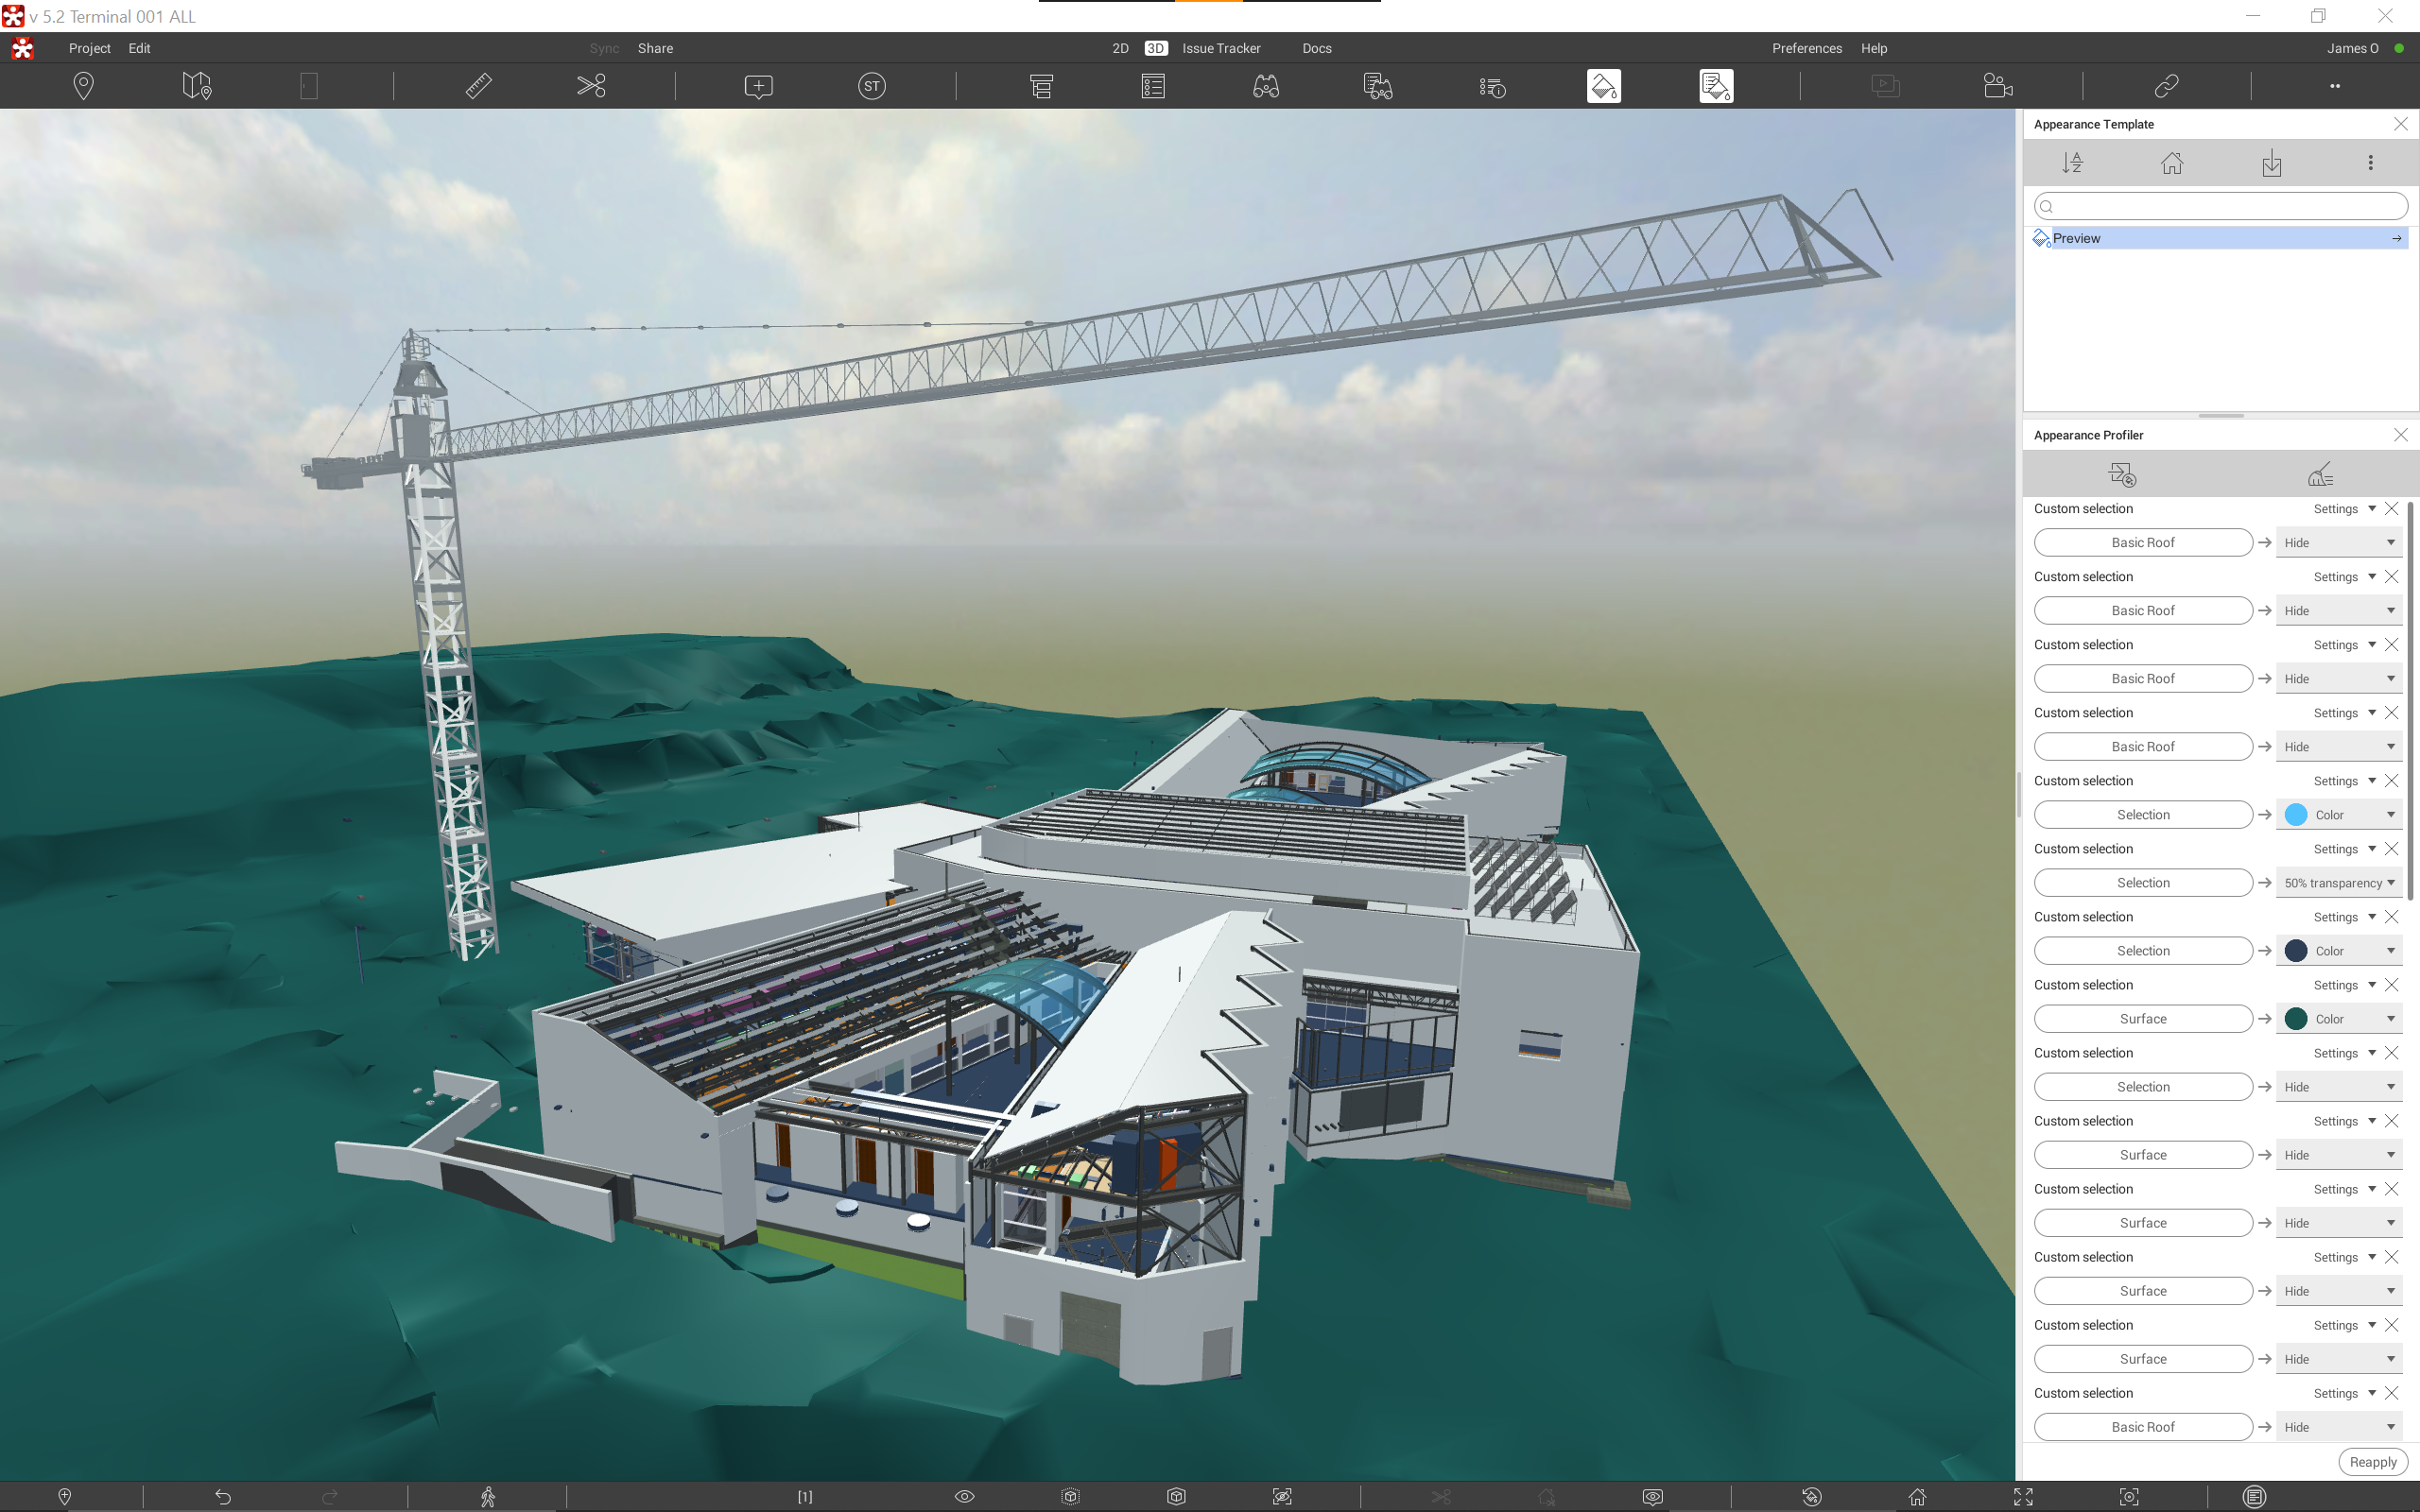The image size is (2420, 1512).
Task: Open the location pin tool in top toolbar
Action: pyautogui.click(x=84, y=86)
